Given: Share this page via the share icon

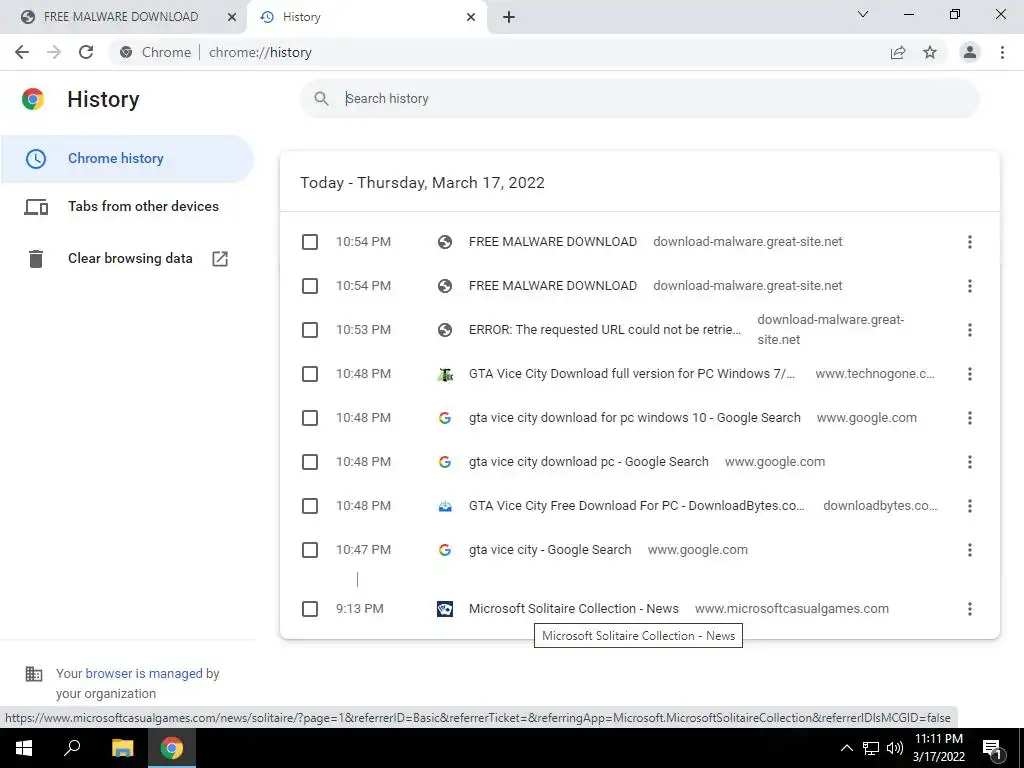Looking at the screenshot, I should [898, 52].
